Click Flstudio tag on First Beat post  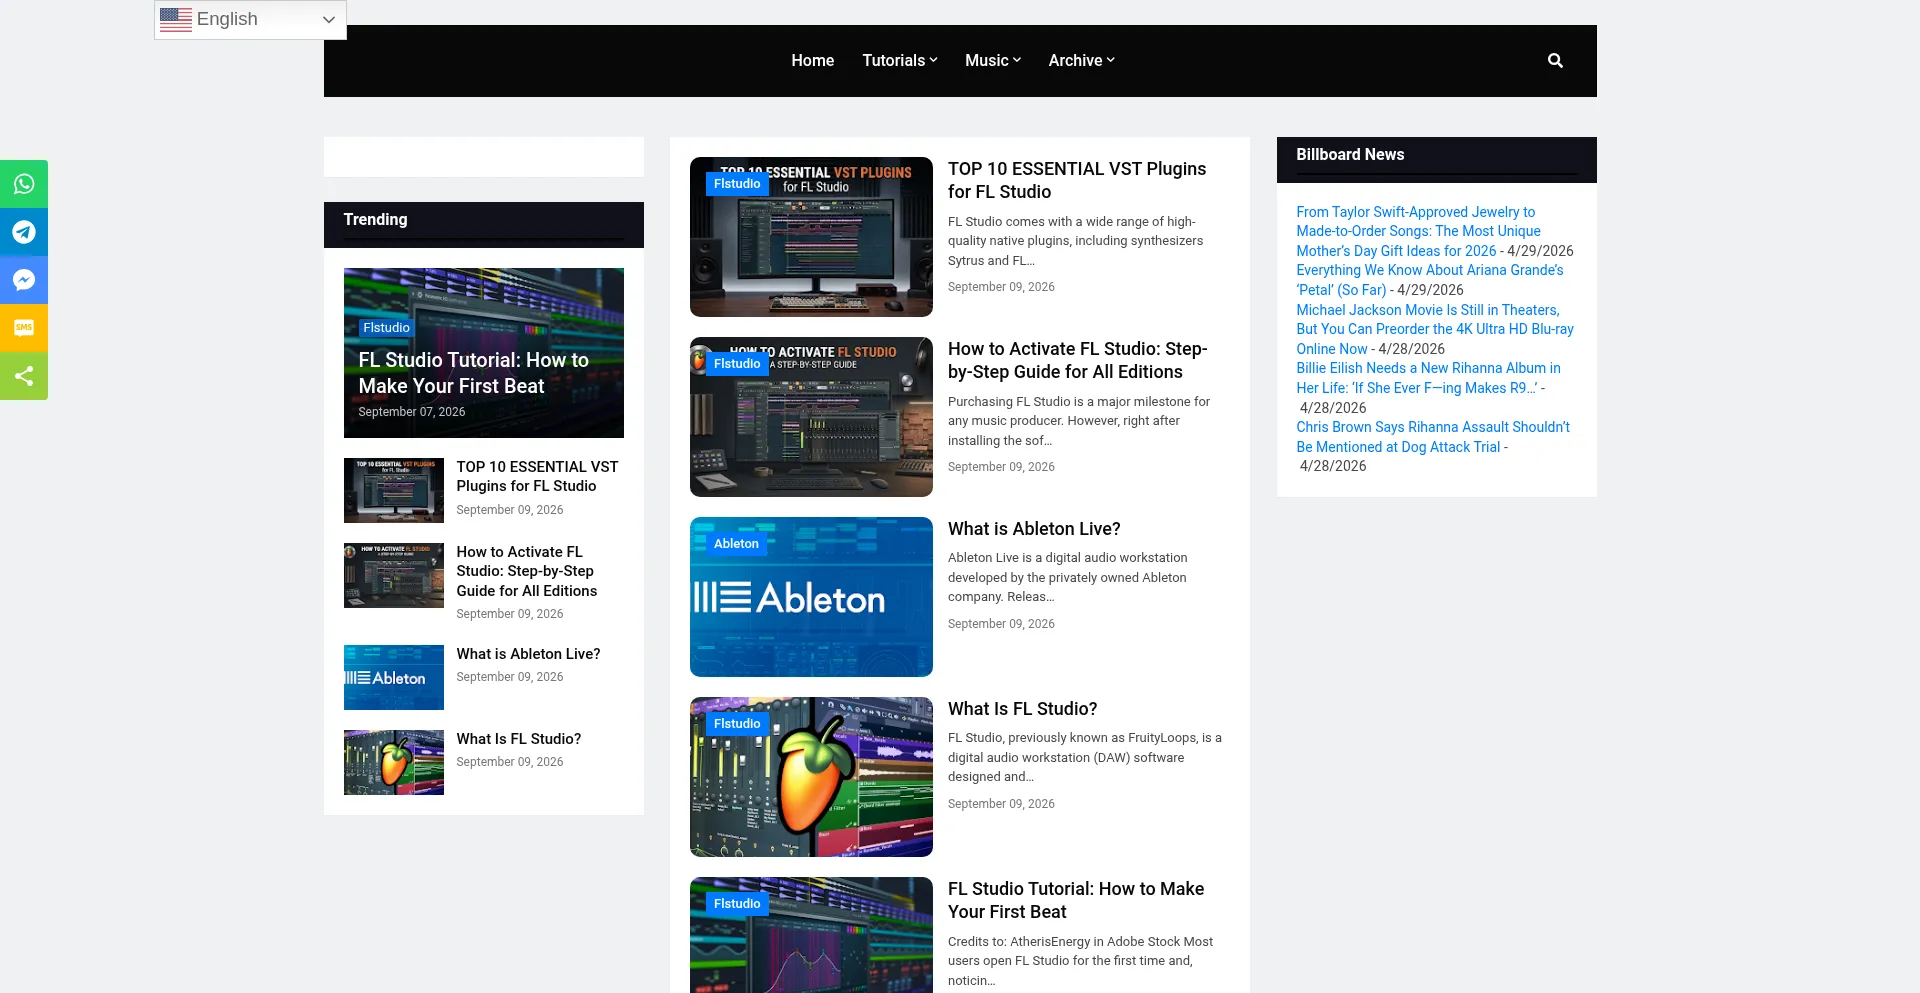[737, 904]
